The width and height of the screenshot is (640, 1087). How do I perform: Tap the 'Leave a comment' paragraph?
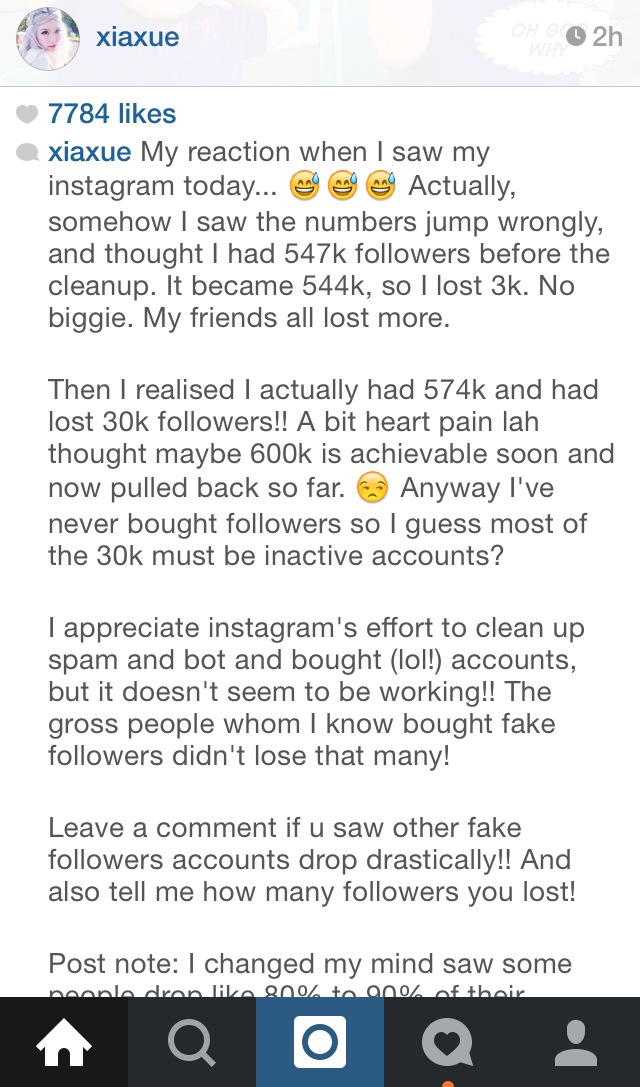coord(309,859)
